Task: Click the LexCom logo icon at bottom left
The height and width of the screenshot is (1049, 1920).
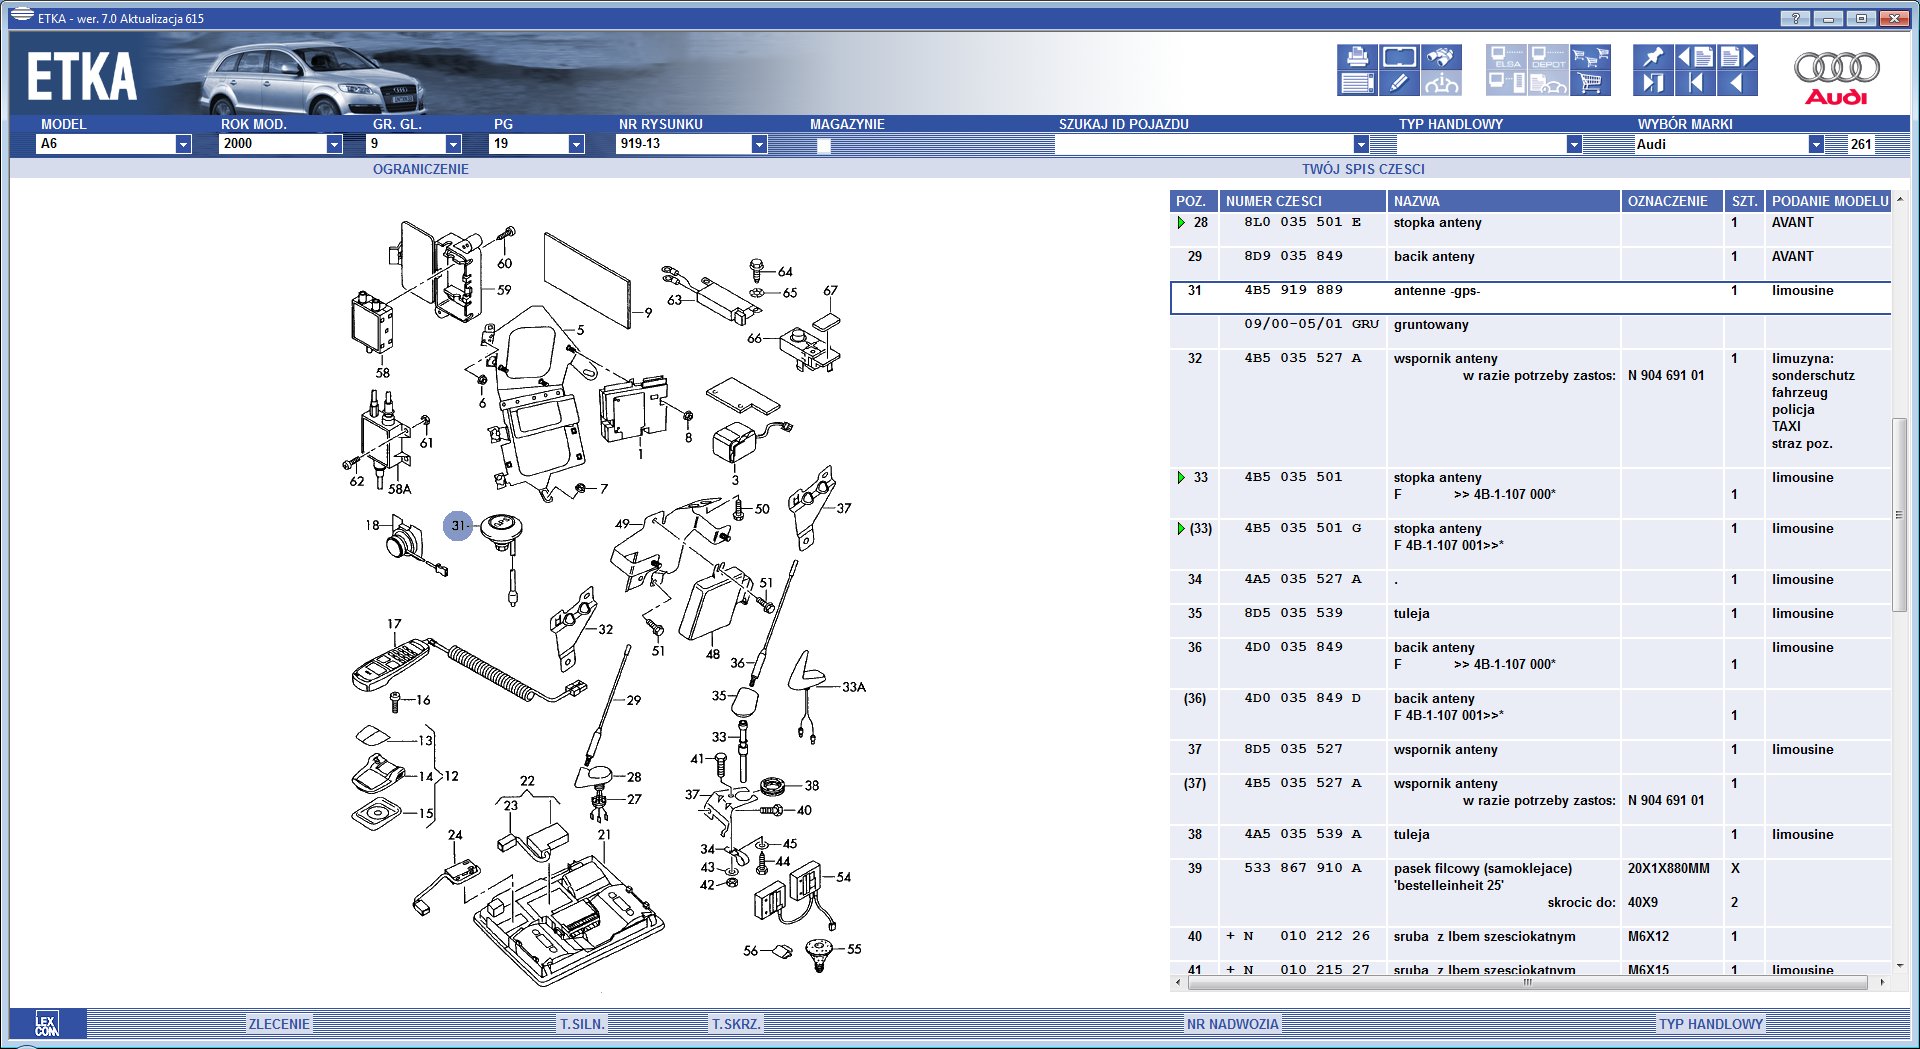Action: click(x=47, y=1024)
